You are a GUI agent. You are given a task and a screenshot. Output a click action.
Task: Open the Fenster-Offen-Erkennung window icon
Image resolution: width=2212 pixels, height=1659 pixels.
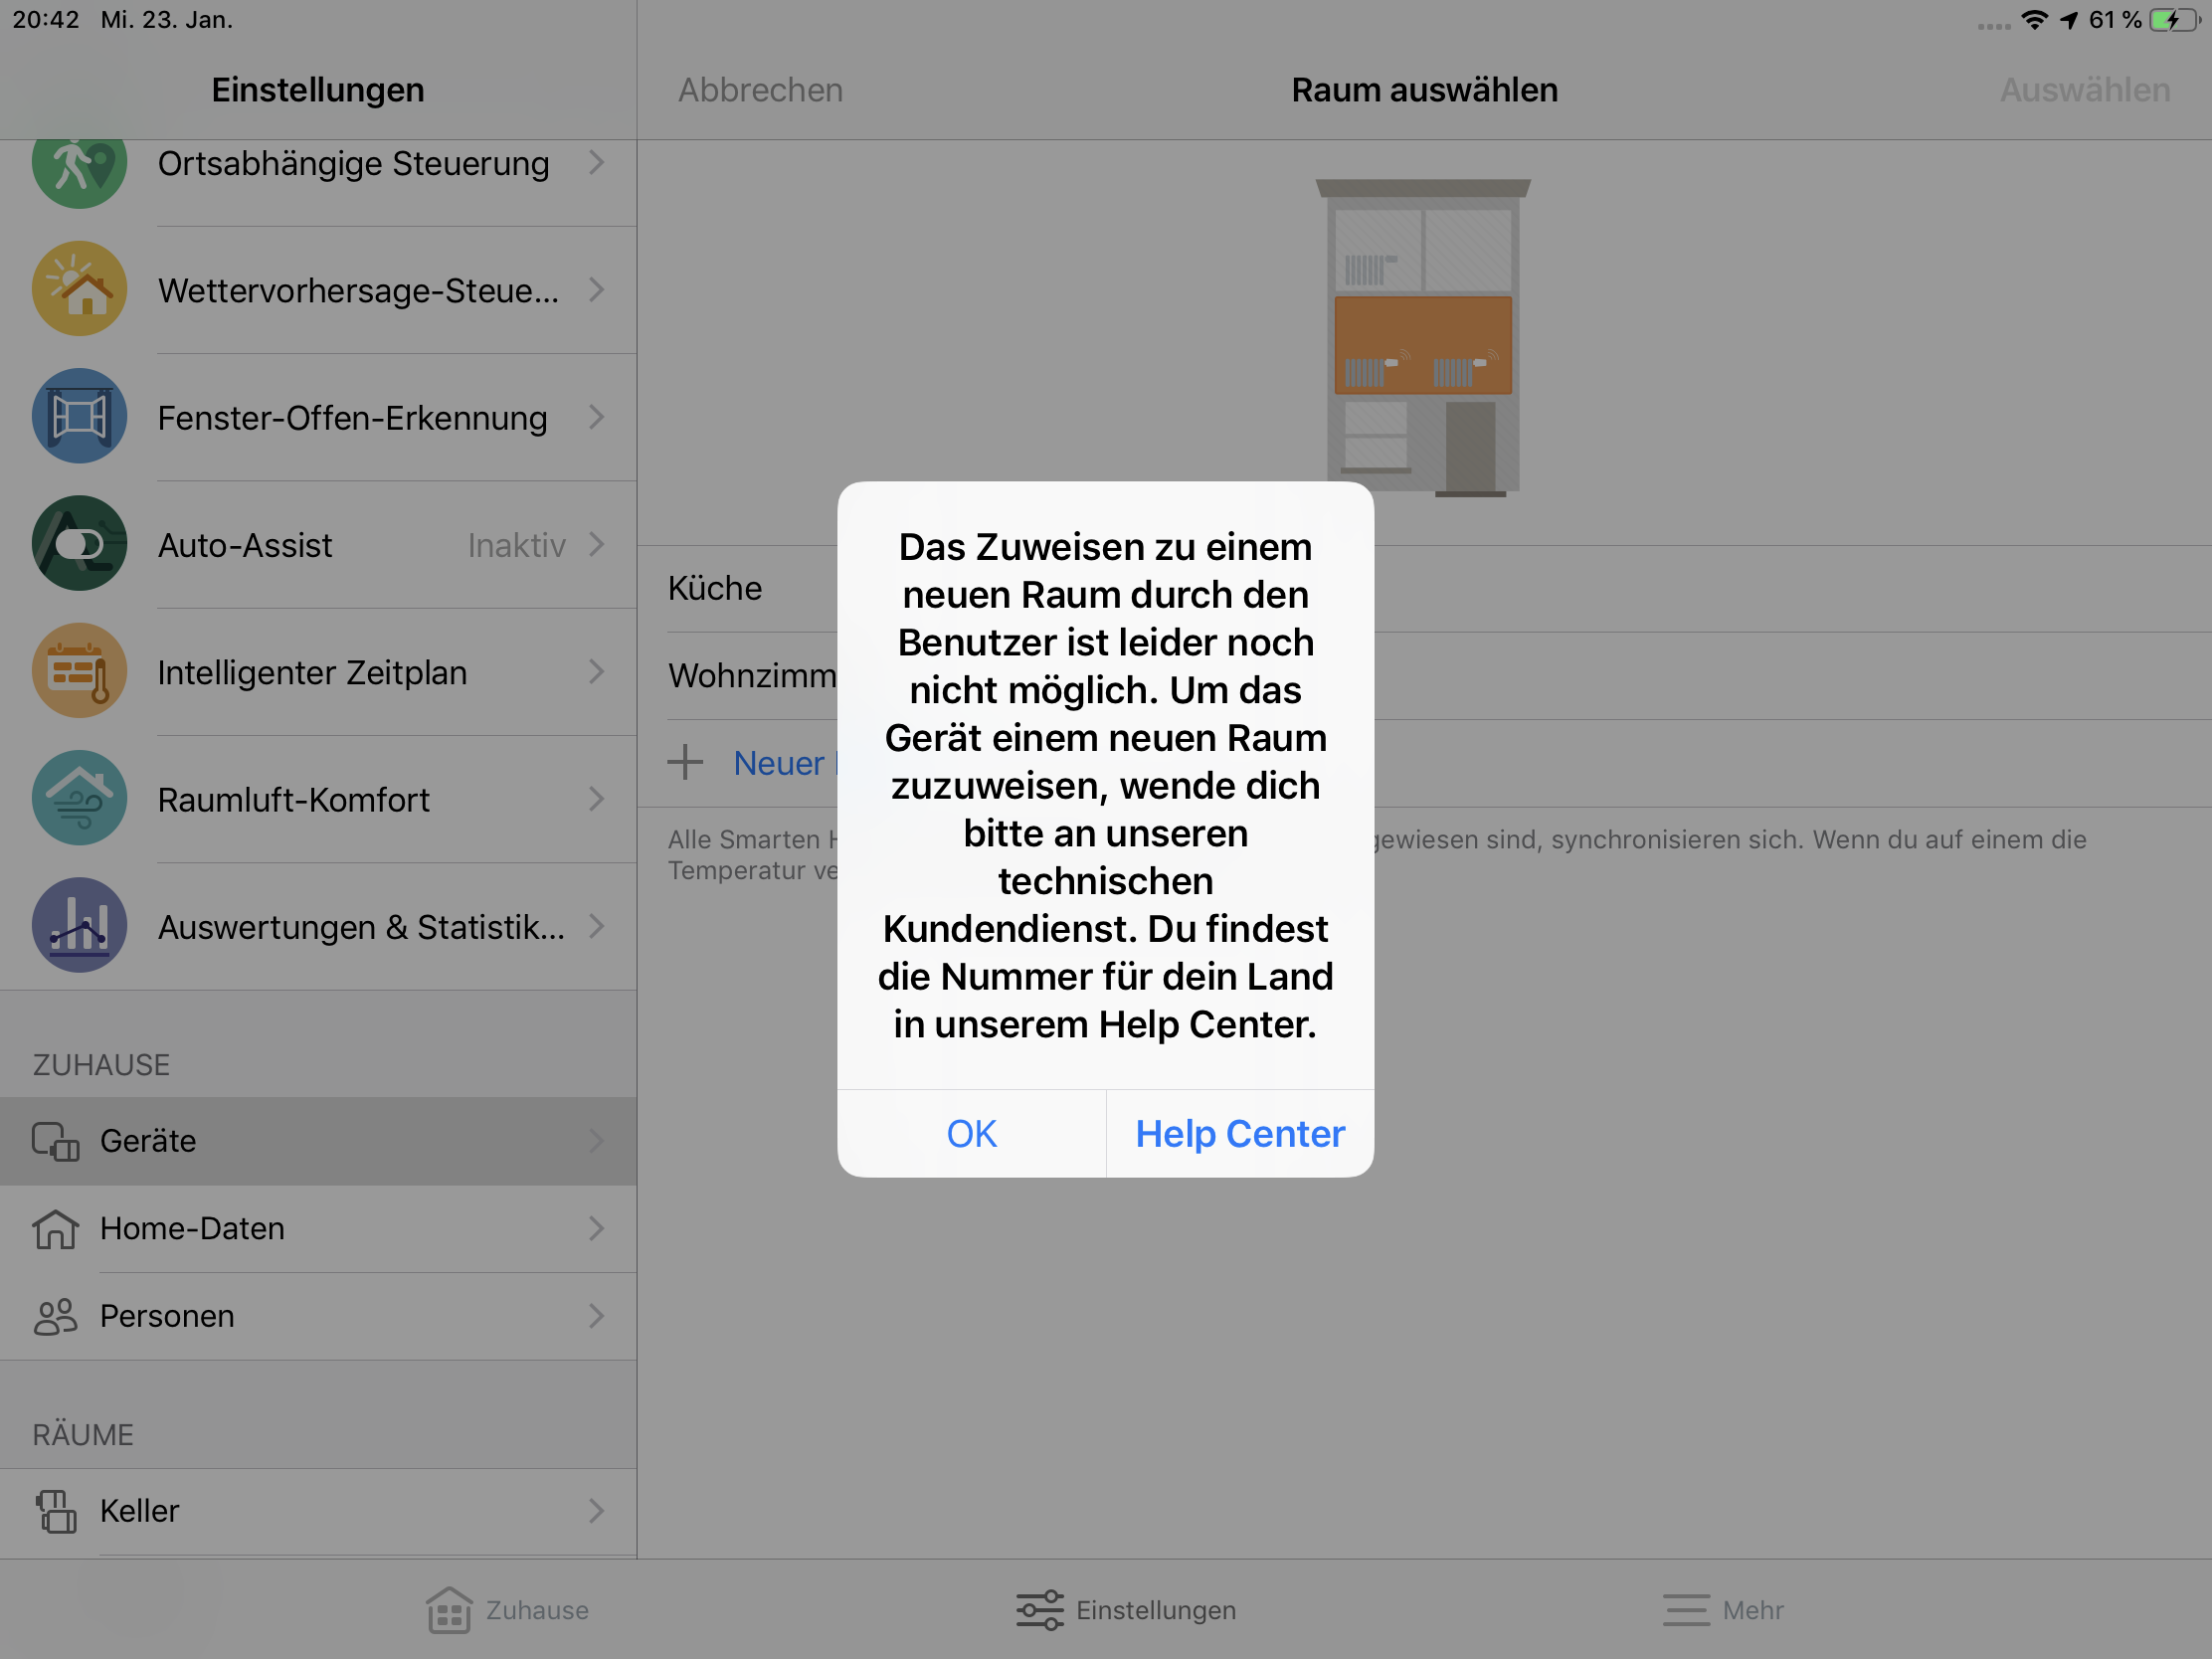[79, 416]
